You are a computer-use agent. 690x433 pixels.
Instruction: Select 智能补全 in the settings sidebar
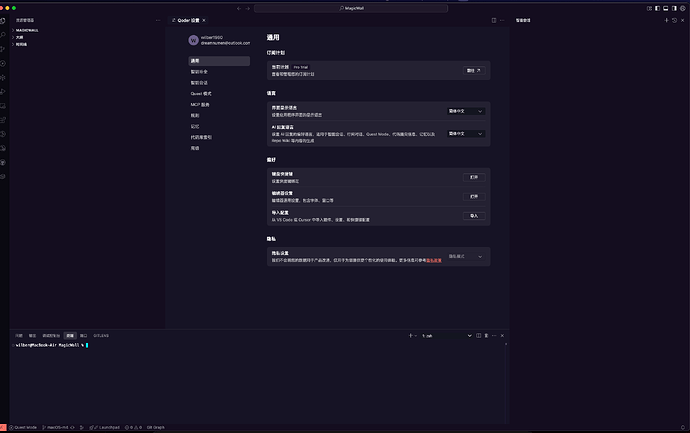coord(219,72)
